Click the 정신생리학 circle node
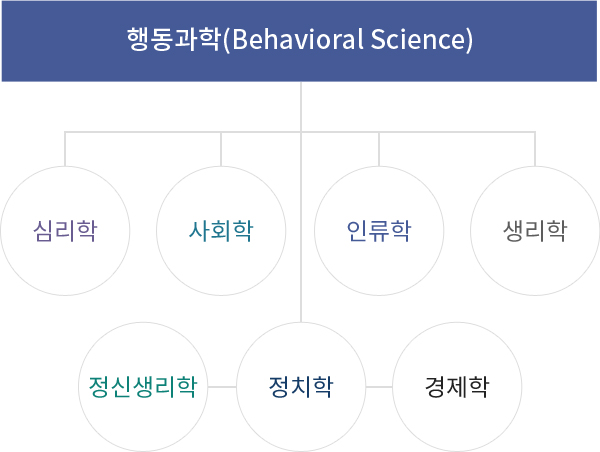Image resolution: width=600 pixels, height=452 pixels. pyautogui.click(x=143, y=387)
